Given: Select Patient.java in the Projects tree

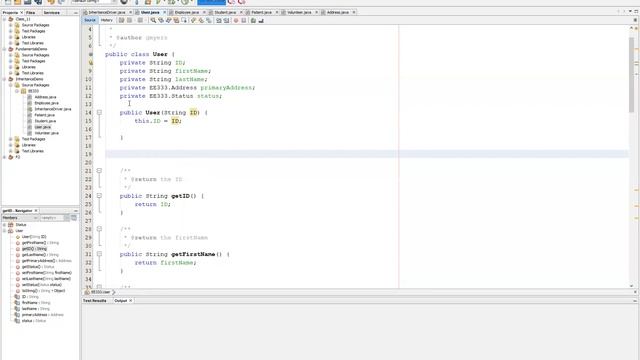Looking at the screenshot, I should (x=44, y=115).
